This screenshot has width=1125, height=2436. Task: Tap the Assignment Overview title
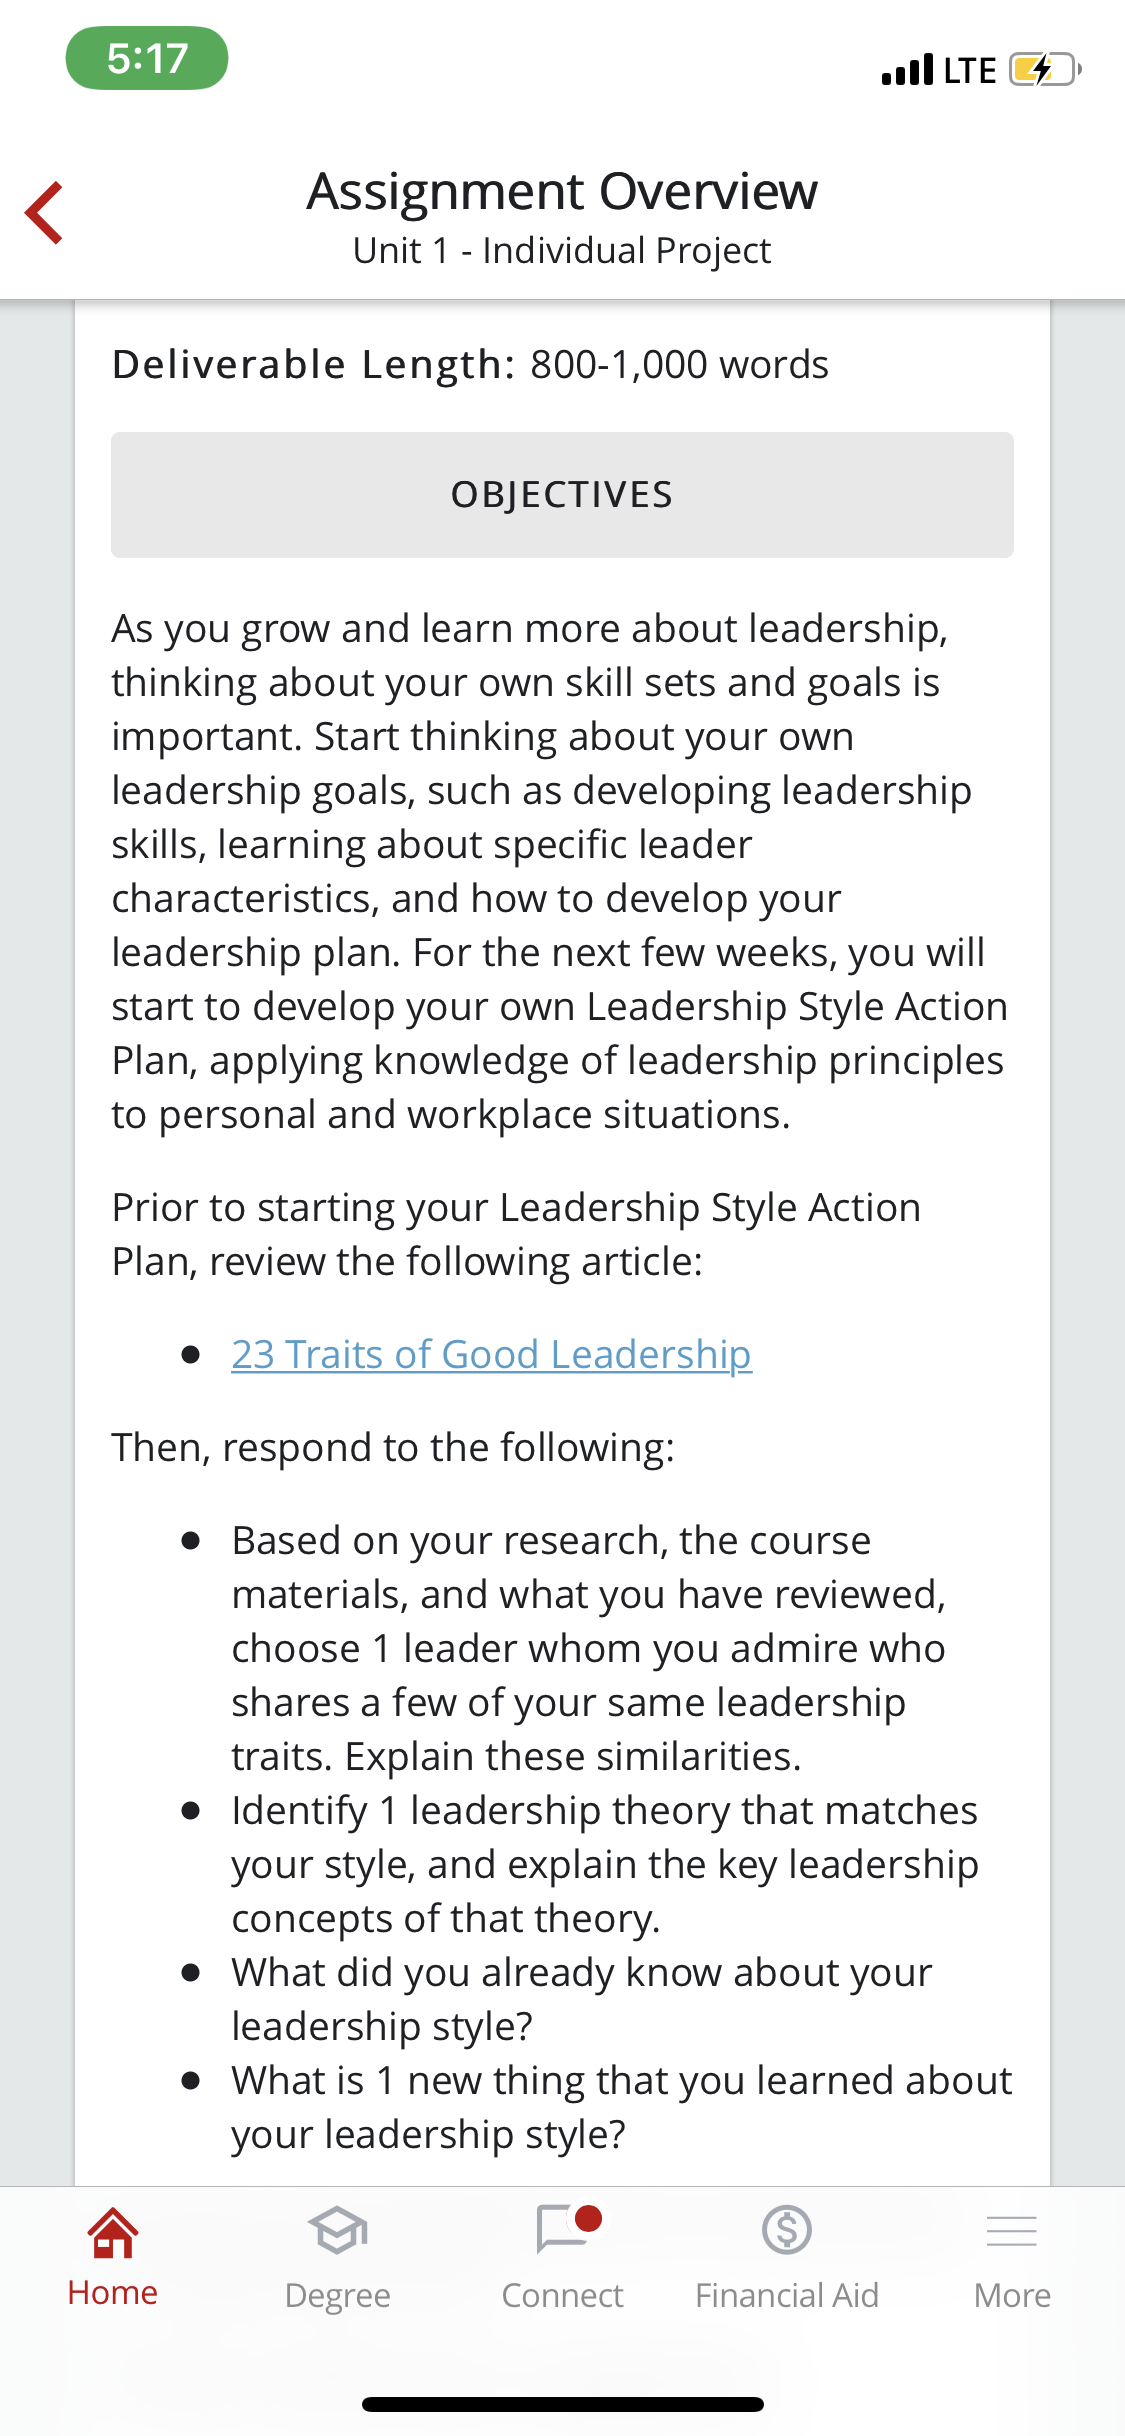point(562,191)
